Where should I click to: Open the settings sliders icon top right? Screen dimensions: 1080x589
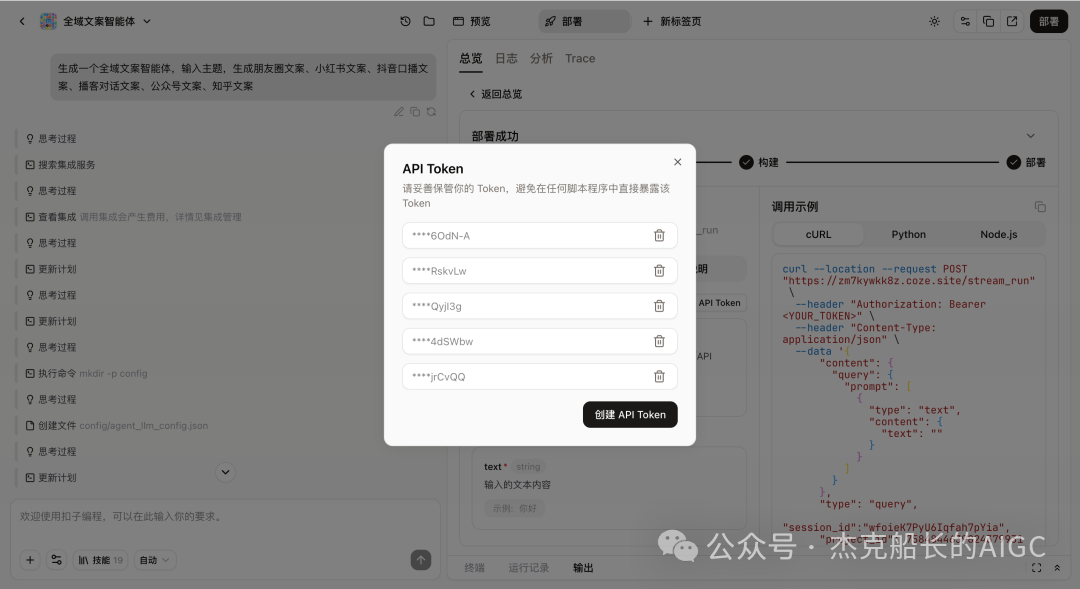click(965, 21)
